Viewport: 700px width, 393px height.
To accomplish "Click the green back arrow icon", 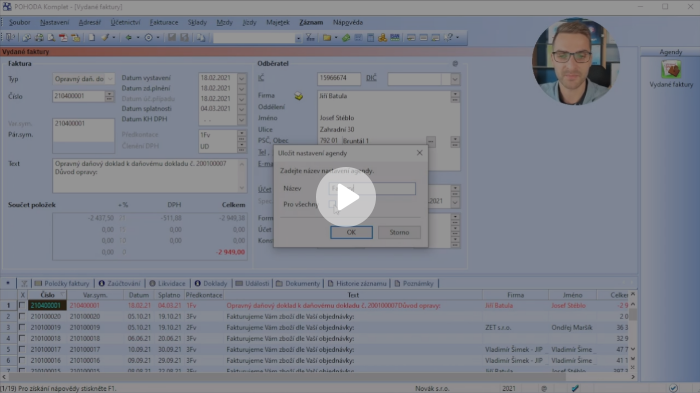I will pyautogui.click(x=129, y=38).
